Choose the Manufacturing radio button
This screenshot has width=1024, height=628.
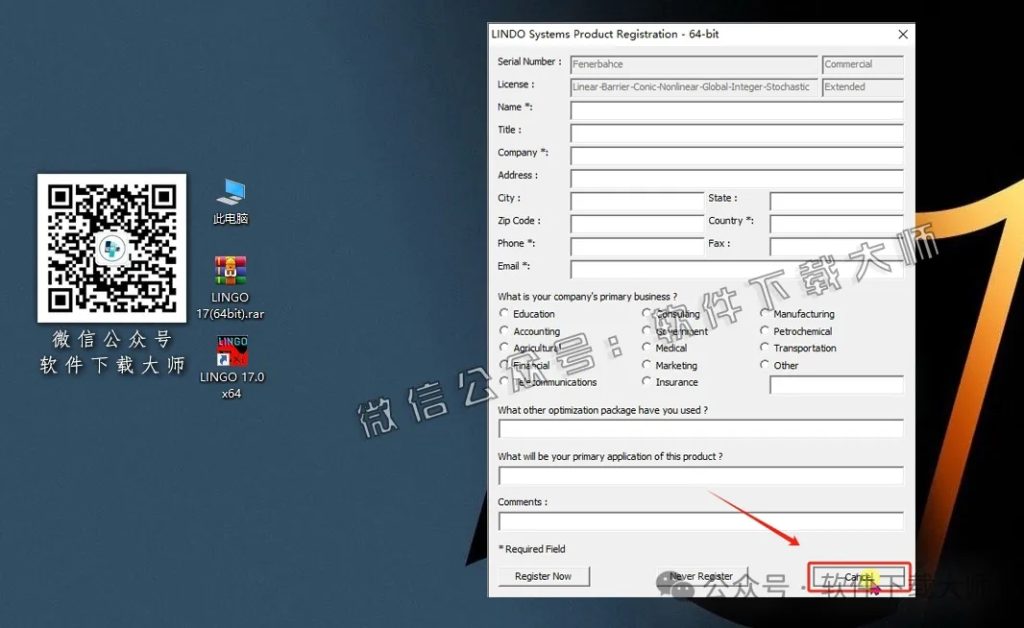765,314
